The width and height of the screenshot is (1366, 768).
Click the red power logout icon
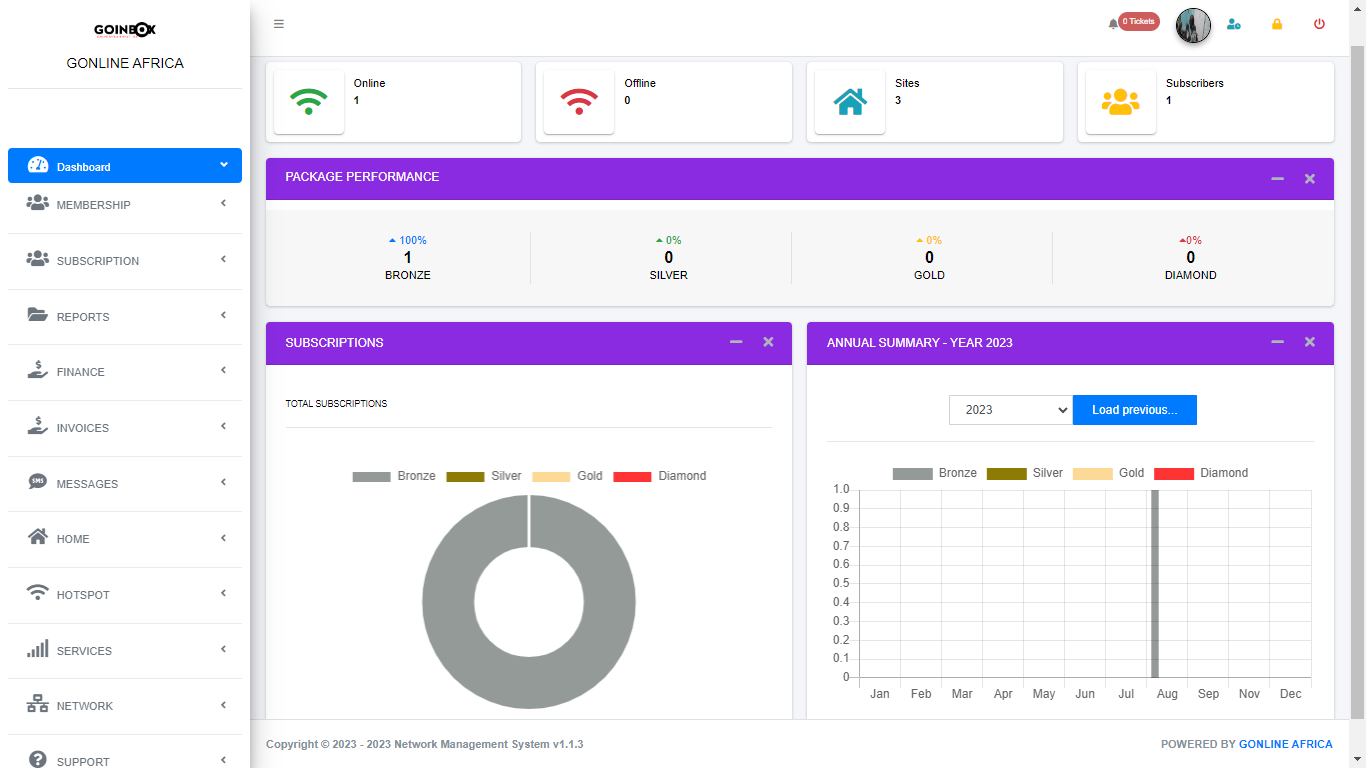pyautogui.click(x=1319, y=24)
